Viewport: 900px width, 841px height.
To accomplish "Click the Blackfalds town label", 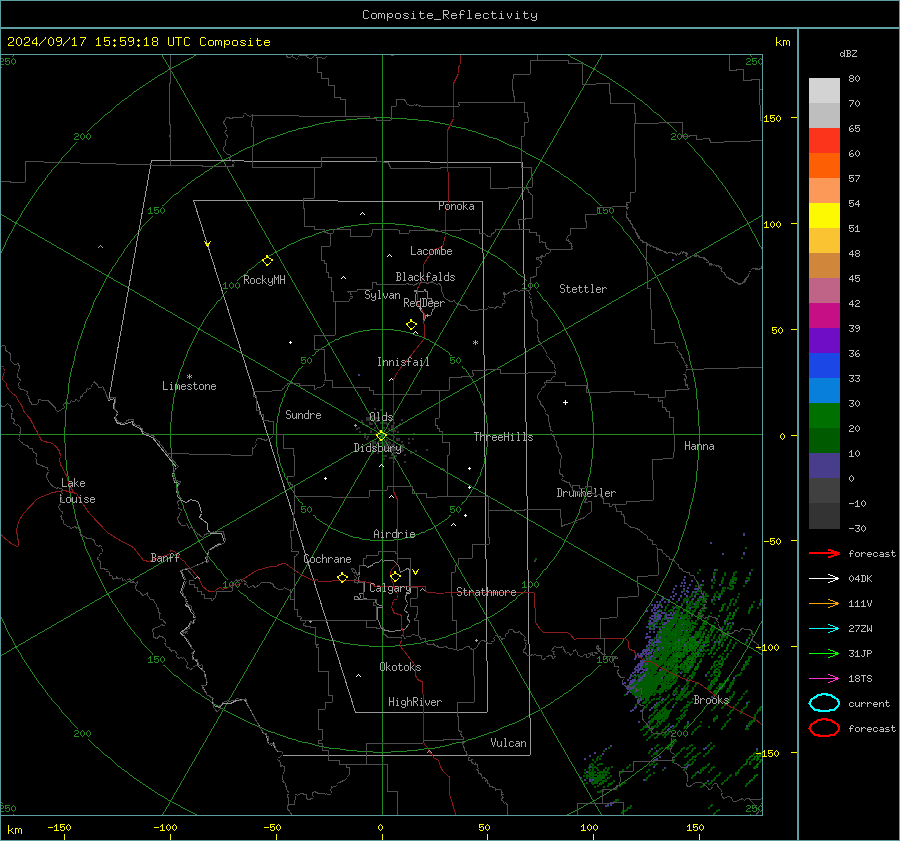I will [x=425, y=277].
